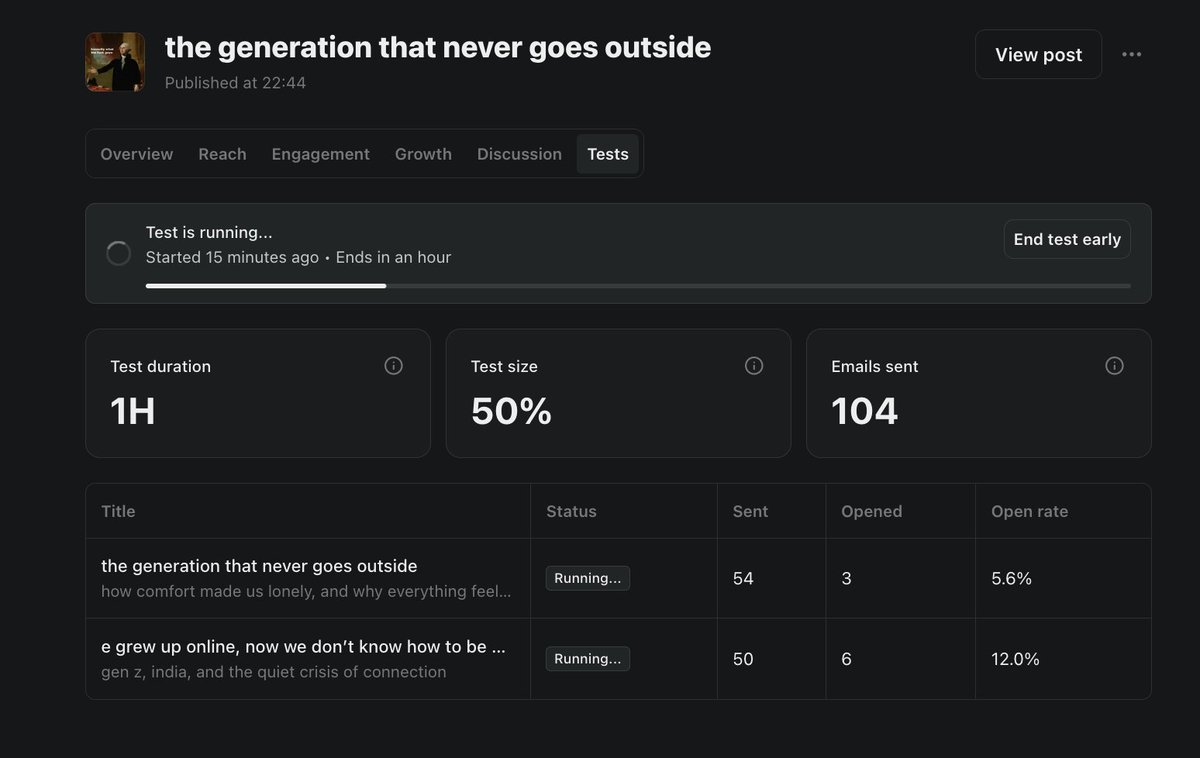Click the Sent value 50
This screenshot has width=1200, height=758.
click(x=743, y=659)
